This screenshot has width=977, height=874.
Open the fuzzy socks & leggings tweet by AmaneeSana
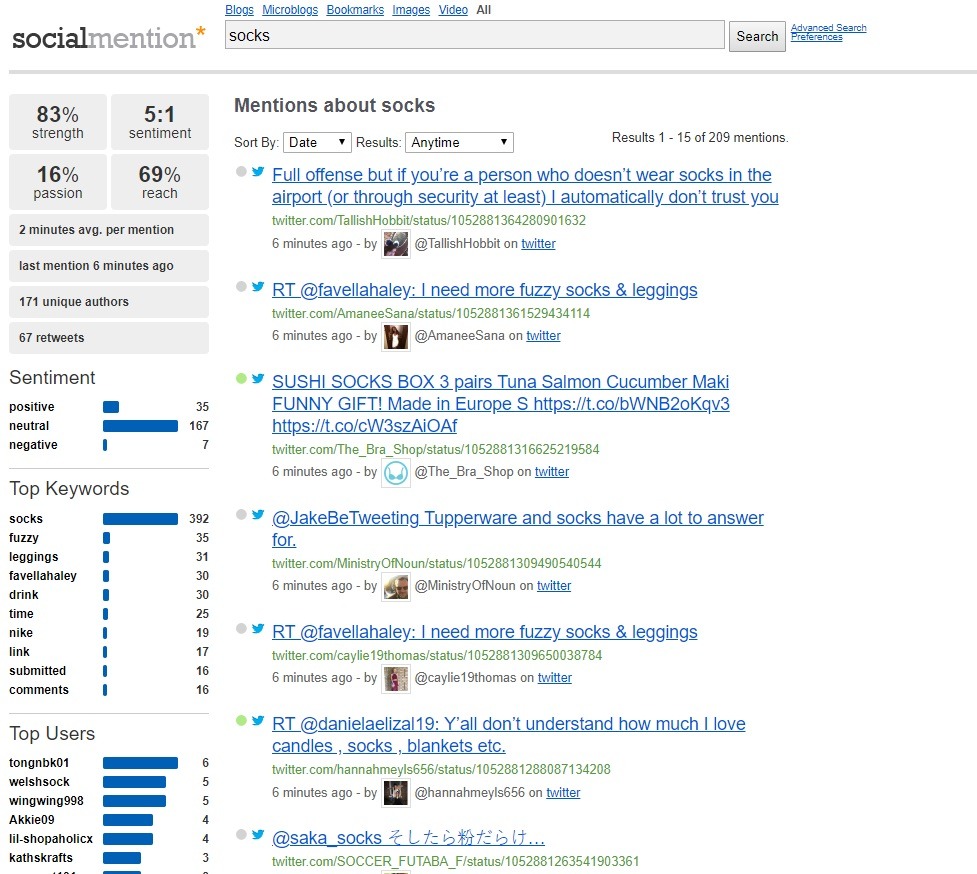pos(484,290)
